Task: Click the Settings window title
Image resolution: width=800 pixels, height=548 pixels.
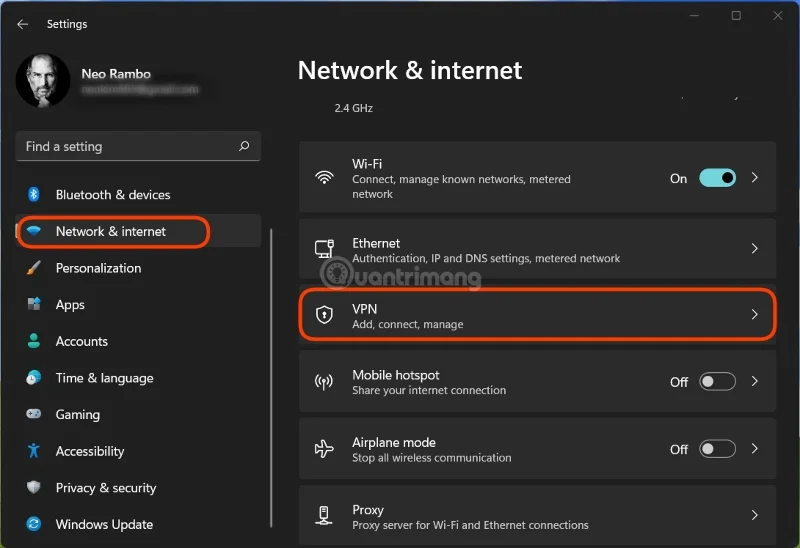Action: (67, 24)
